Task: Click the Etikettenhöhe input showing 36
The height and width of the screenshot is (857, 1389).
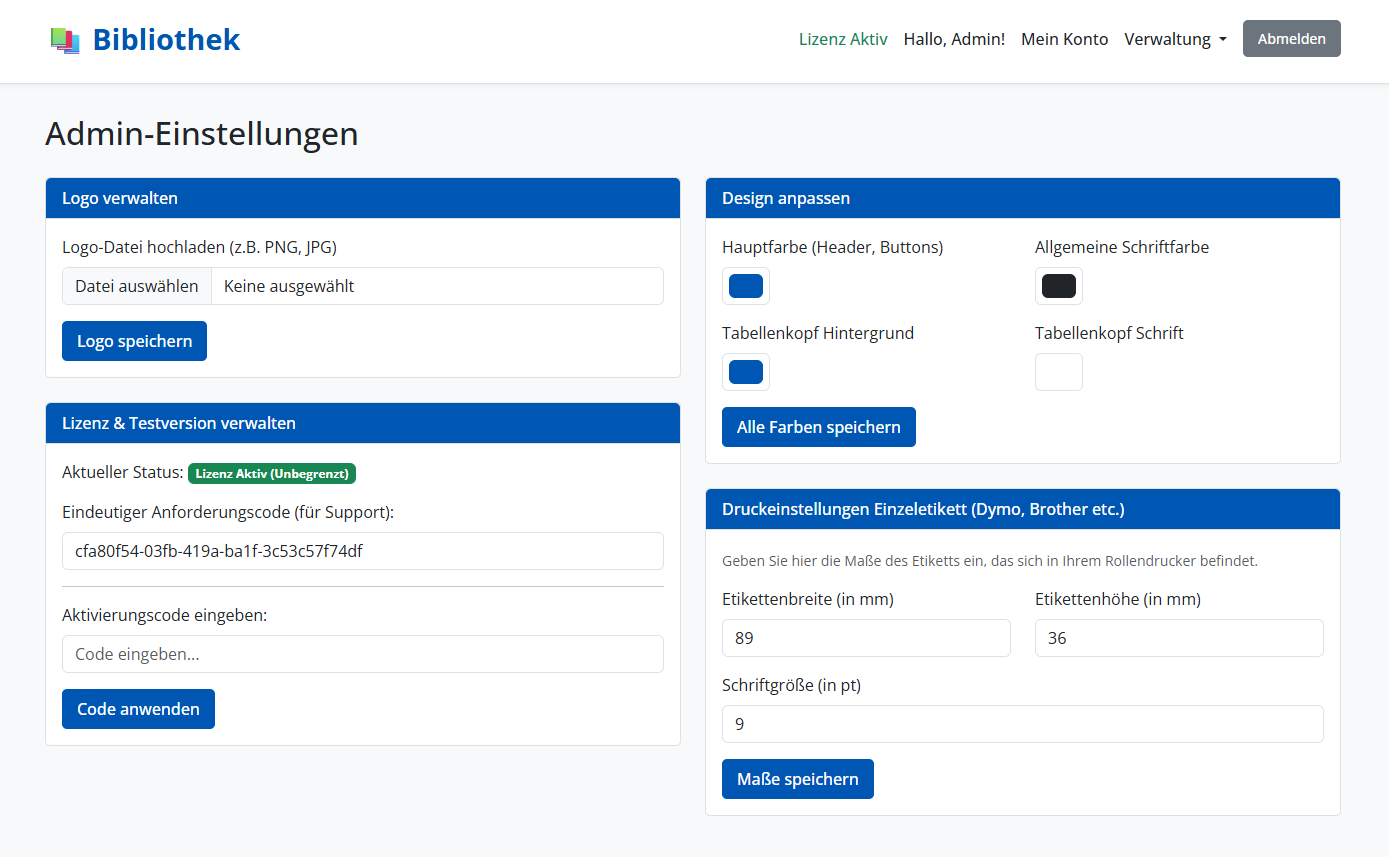Action: pos(1178,637)
